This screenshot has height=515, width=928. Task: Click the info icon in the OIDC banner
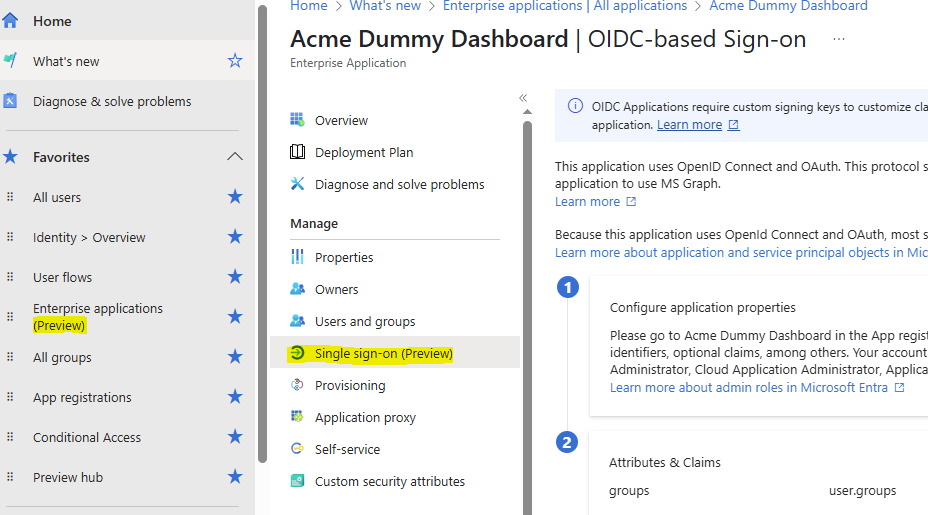[x=575, y=105]
